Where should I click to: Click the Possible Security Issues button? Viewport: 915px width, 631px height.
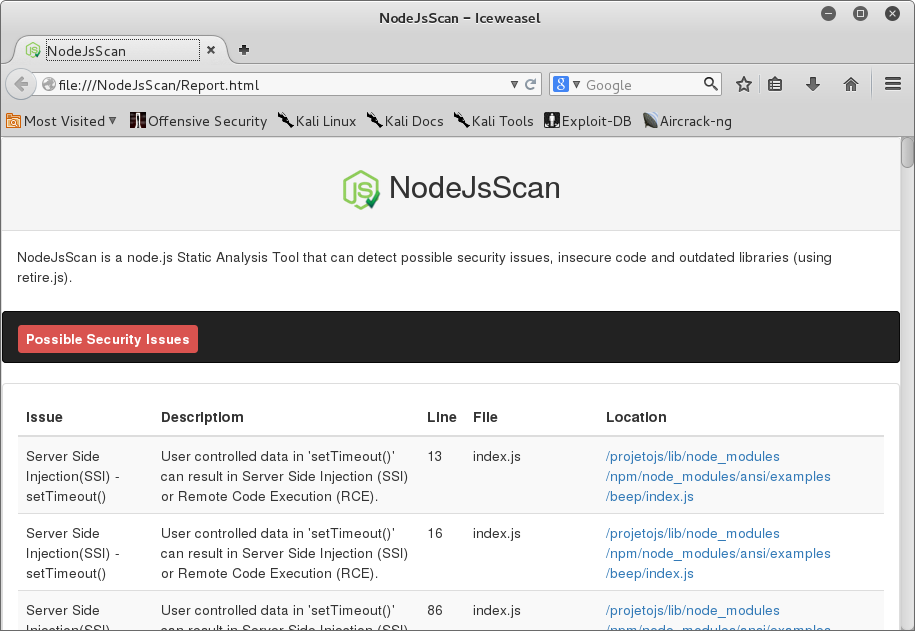(x=108, y=339)
